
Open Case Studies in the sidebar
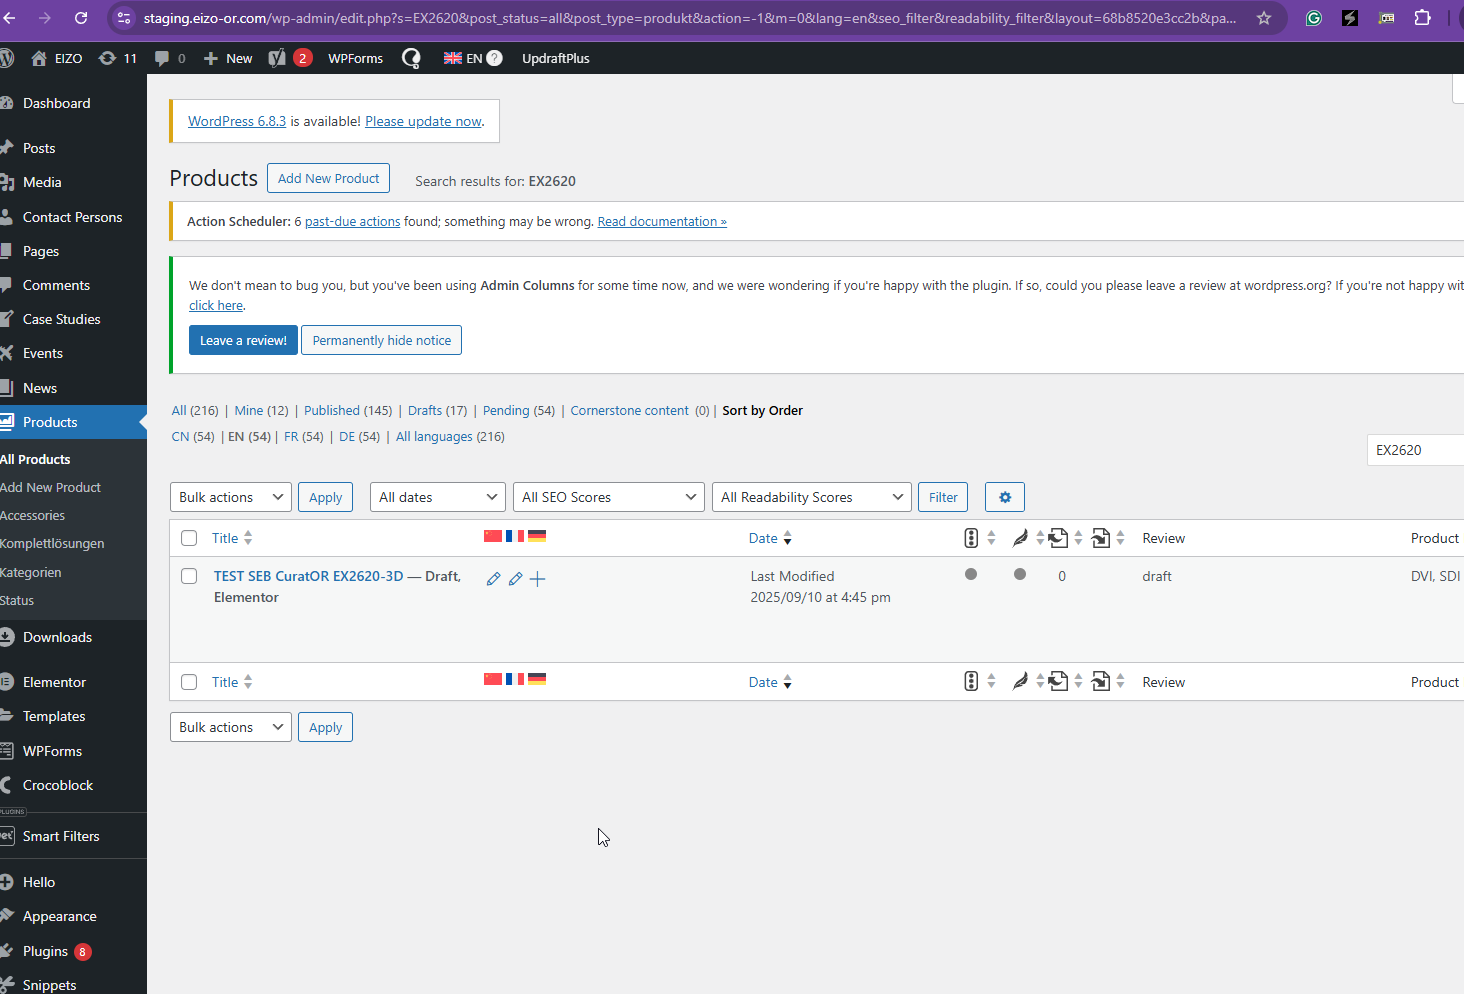pos(61,319)
